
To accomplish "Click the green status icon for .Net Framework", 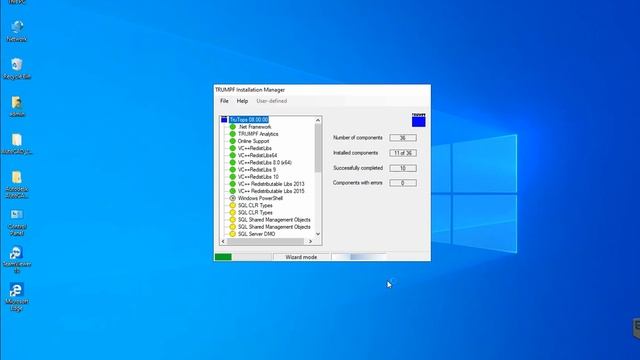I will tap(233, 127).
